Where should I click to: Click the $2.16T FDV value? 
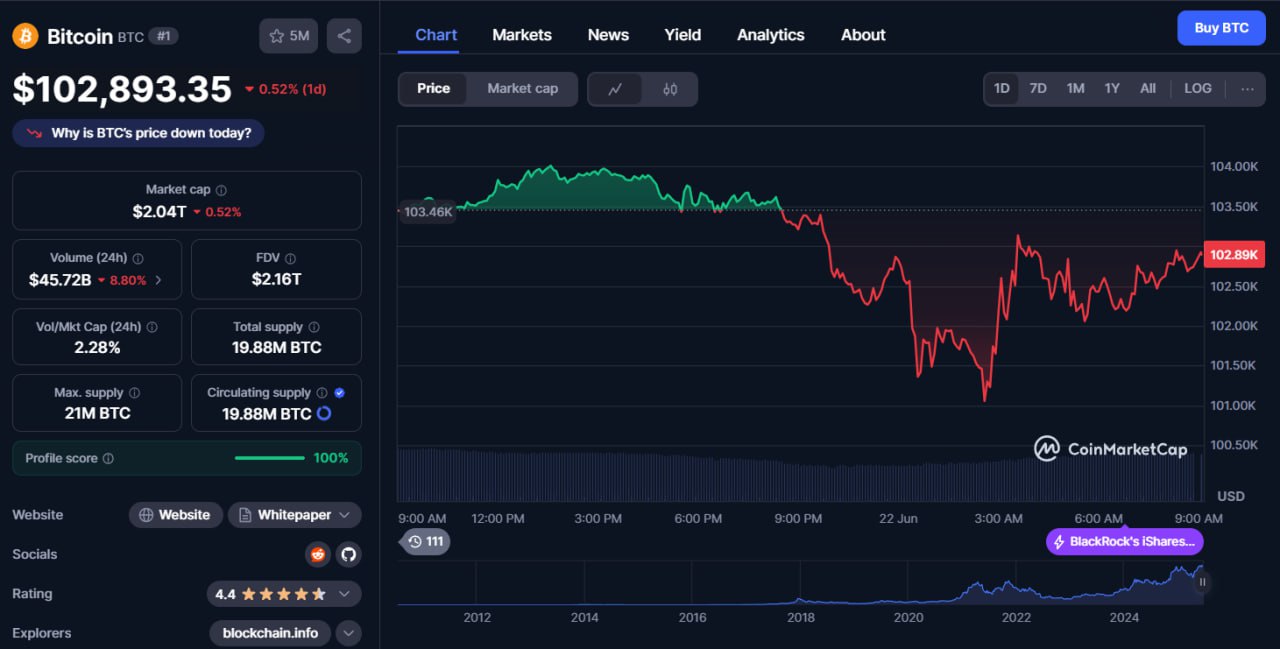tap(276, 280)
